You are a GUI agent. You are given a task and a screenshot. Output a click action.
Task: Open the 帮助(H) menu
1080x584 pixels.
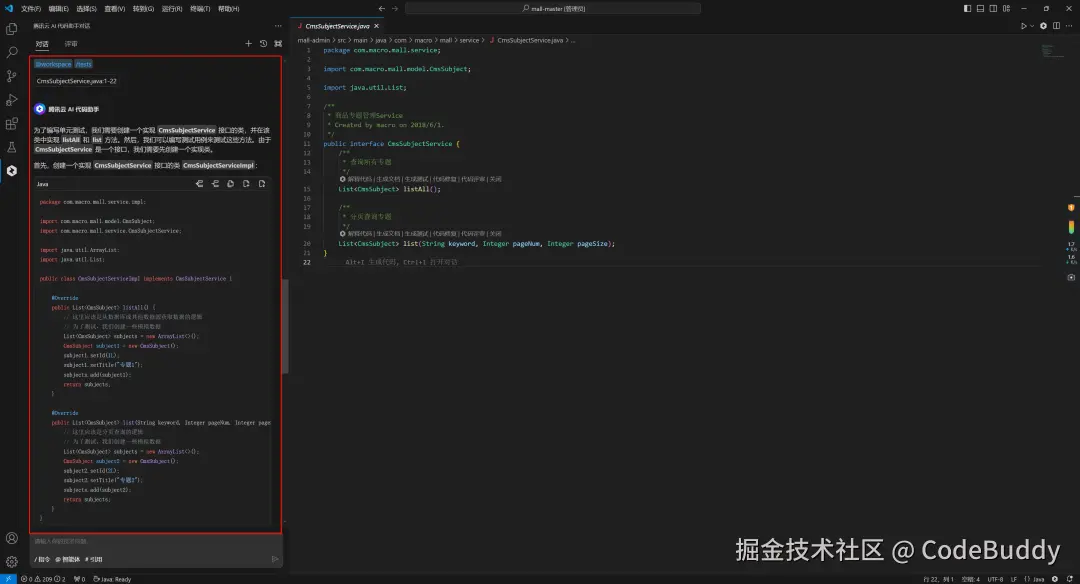tap(229, 9)
